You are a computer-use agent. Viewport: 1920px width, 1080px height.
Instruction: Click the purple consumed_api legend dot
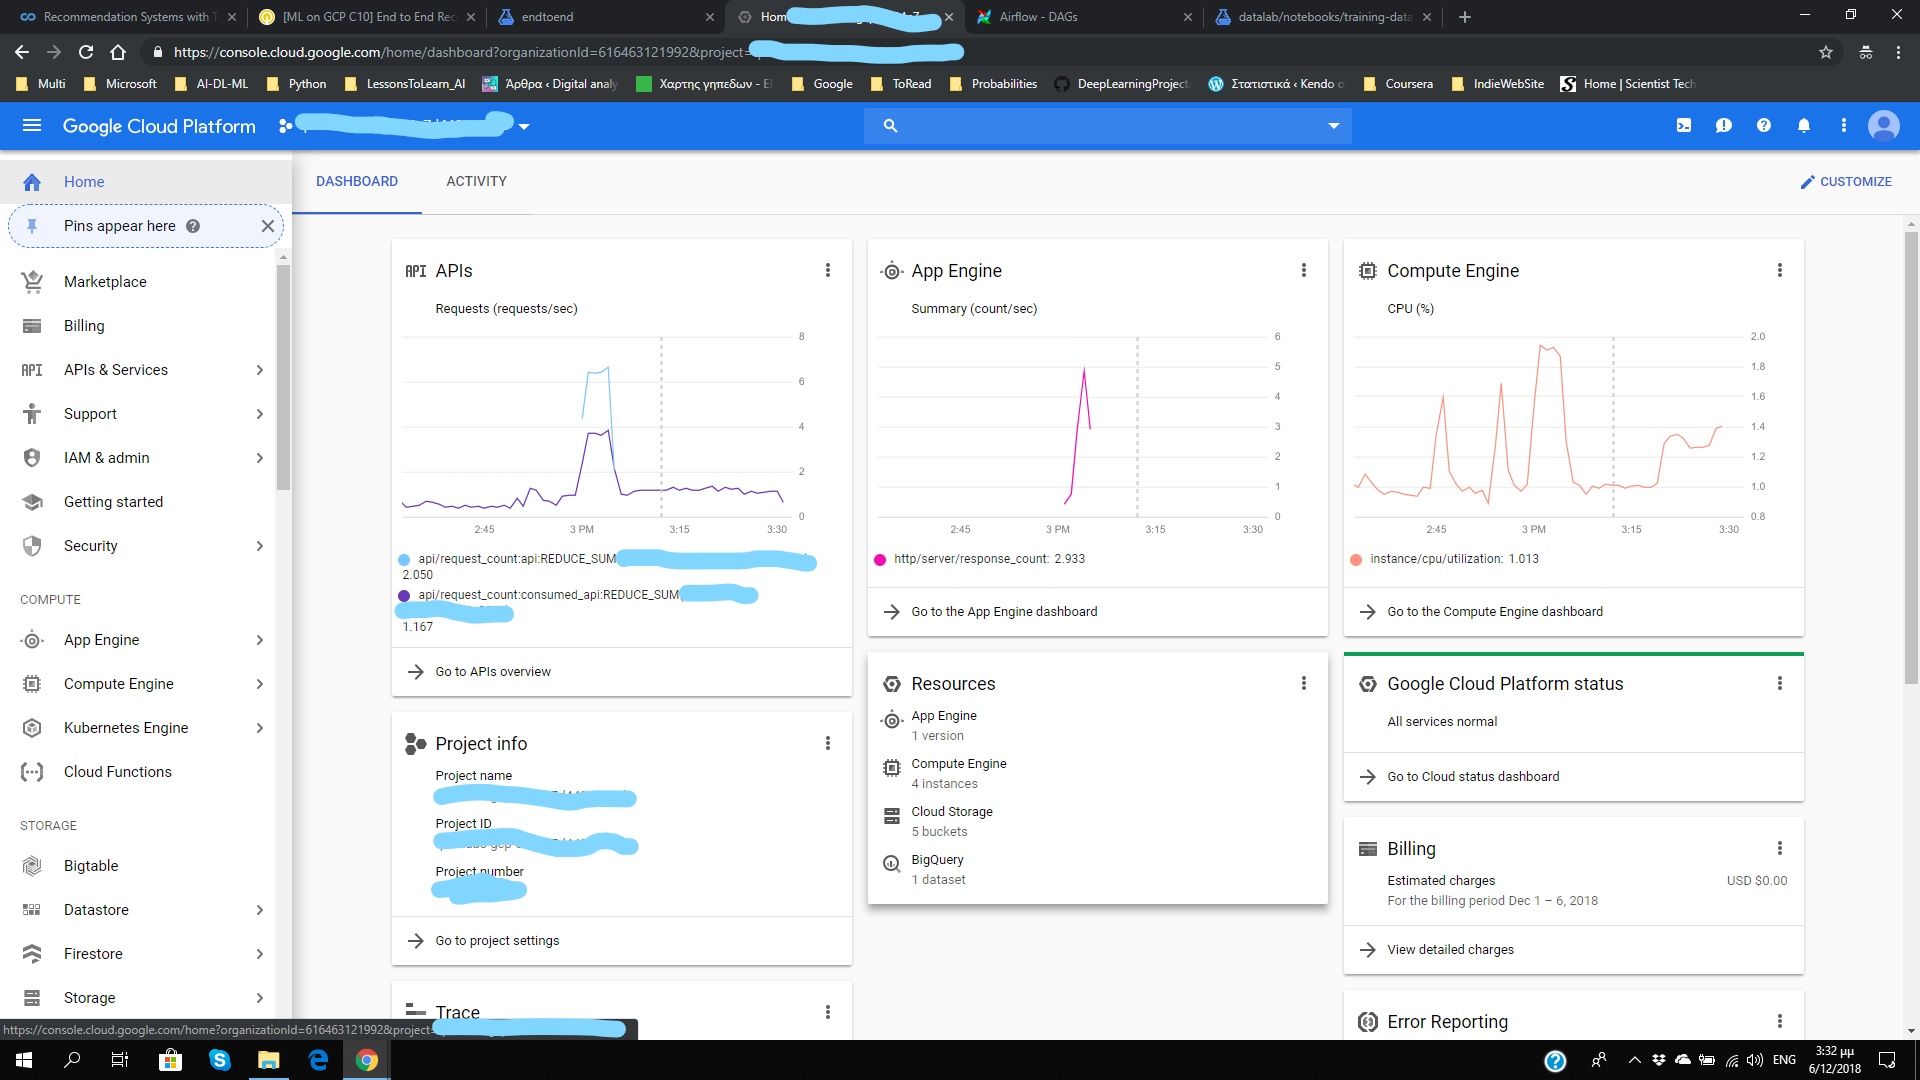point(404,595)
